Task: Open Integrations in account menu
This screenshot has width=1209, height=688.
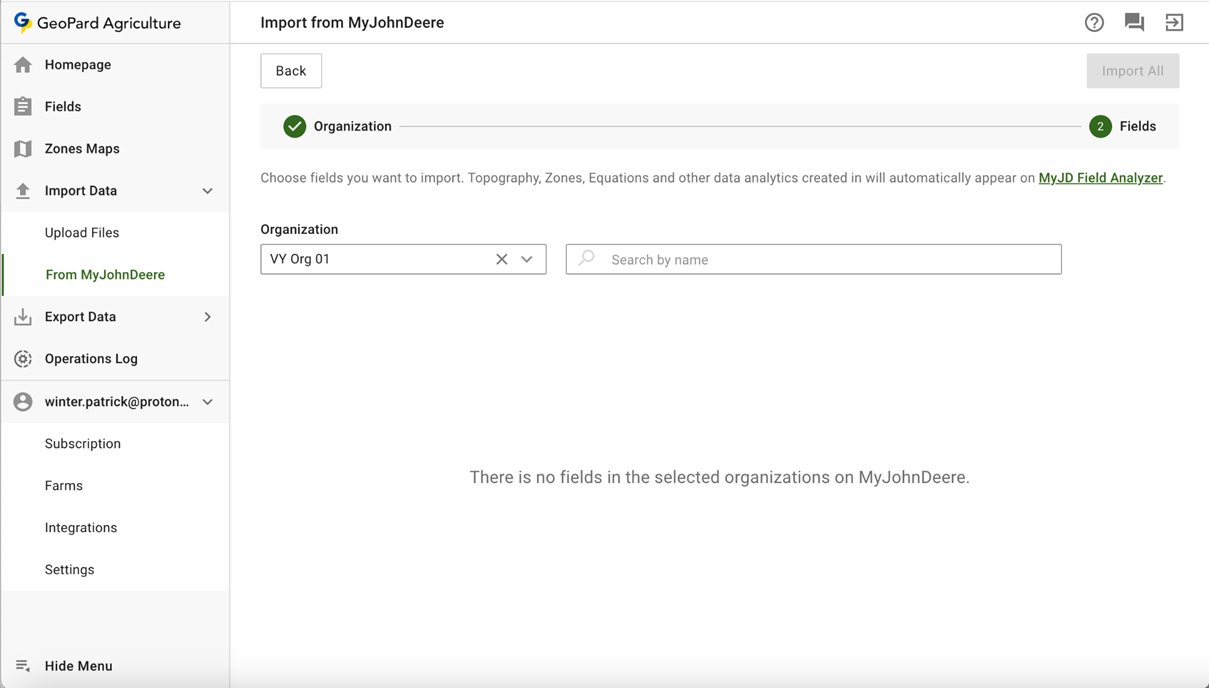Action: click(x=81, y=528)
